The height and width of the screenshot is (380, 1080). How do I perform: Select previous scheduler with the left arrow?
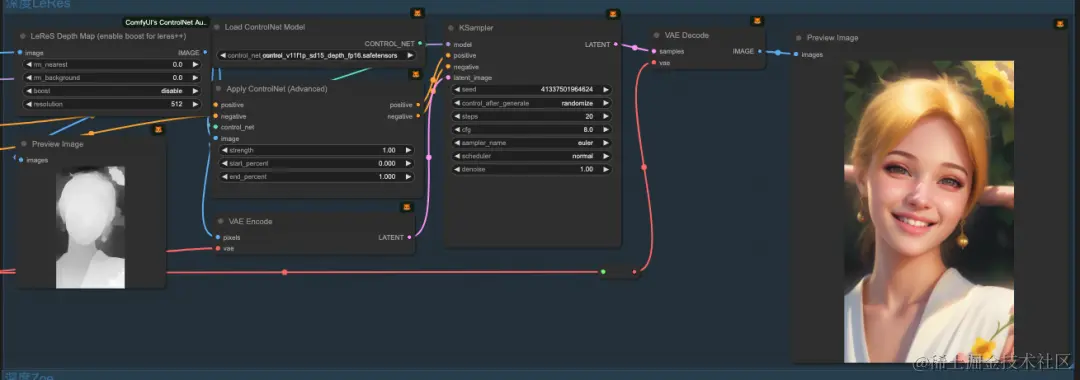point(457,156)
